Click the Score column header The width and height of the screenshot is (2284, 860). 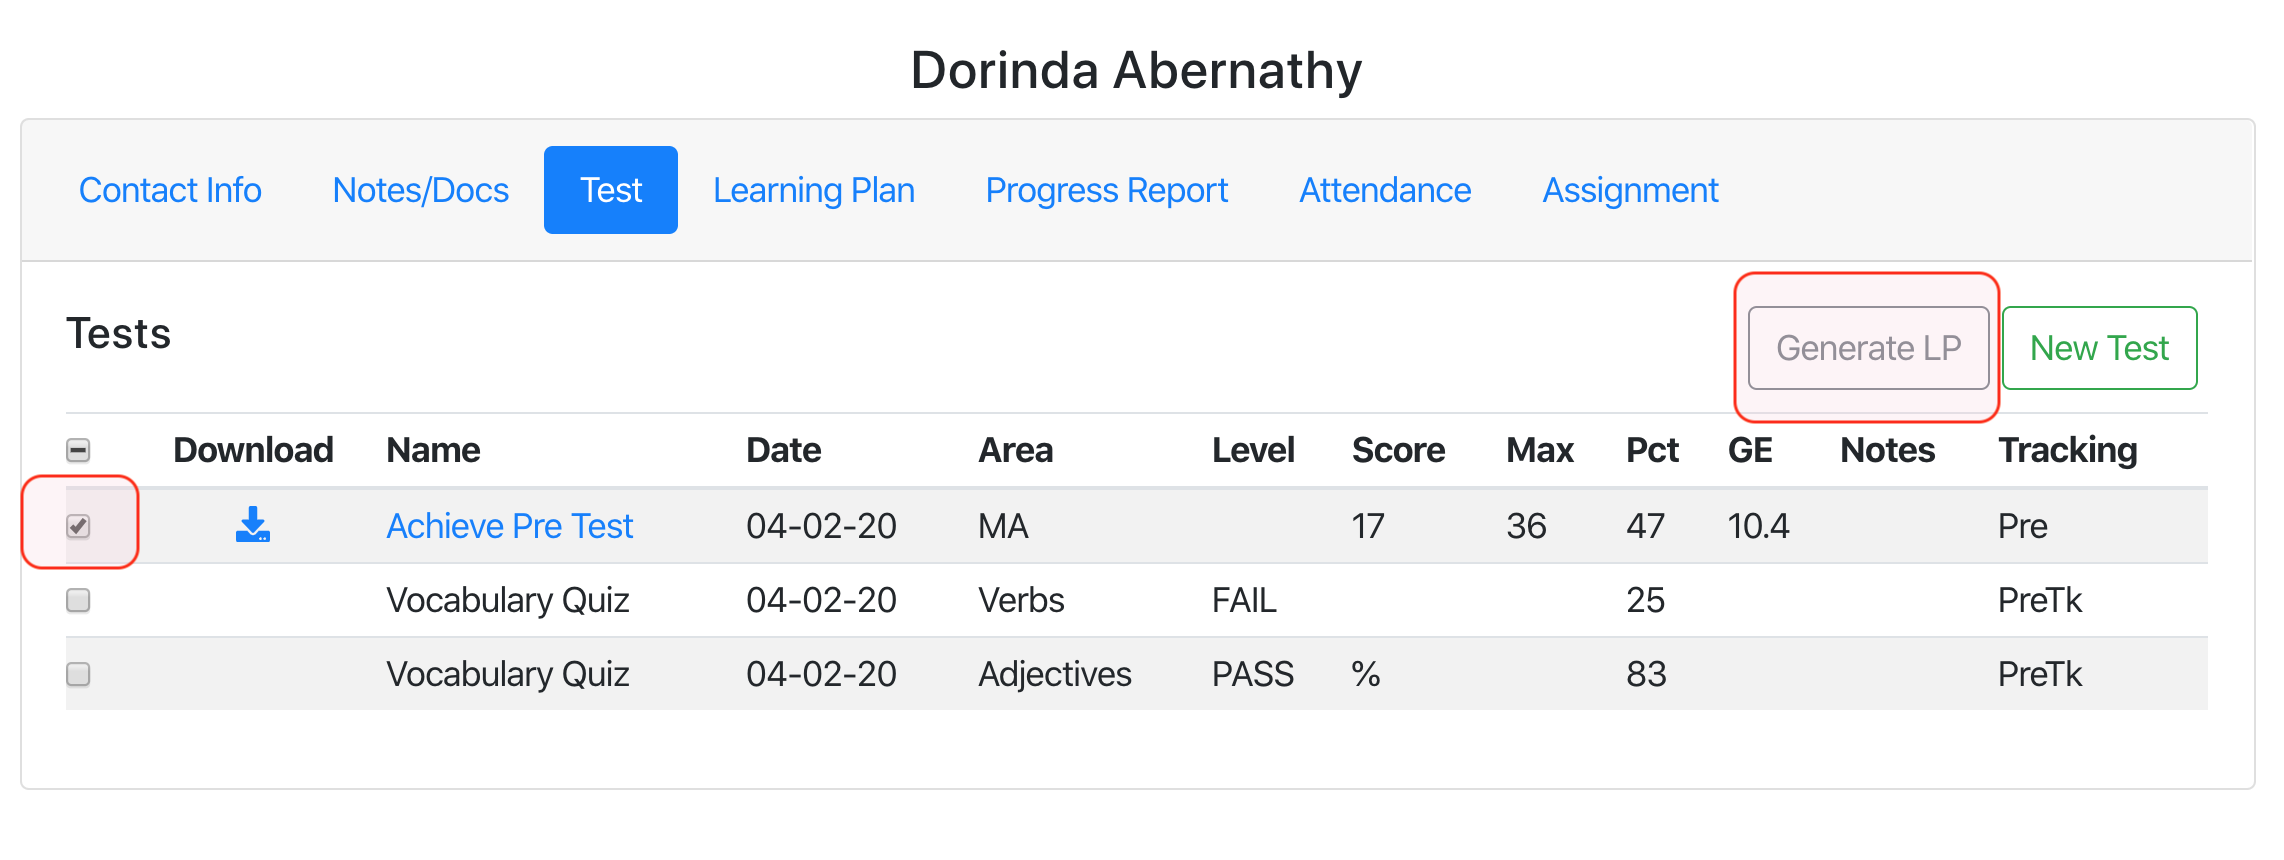[x=1397, y=450]
